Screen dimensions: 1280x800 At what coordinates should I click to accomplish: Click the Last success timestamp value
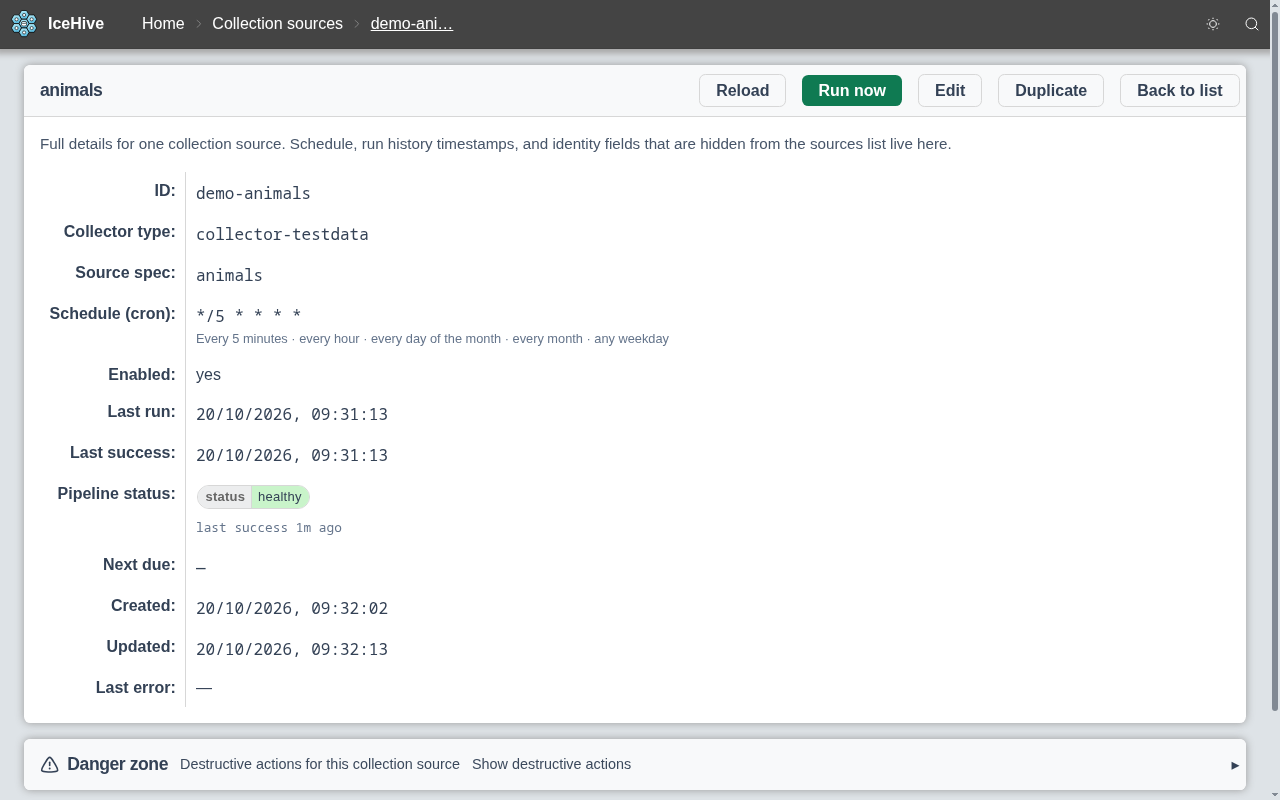292,455
